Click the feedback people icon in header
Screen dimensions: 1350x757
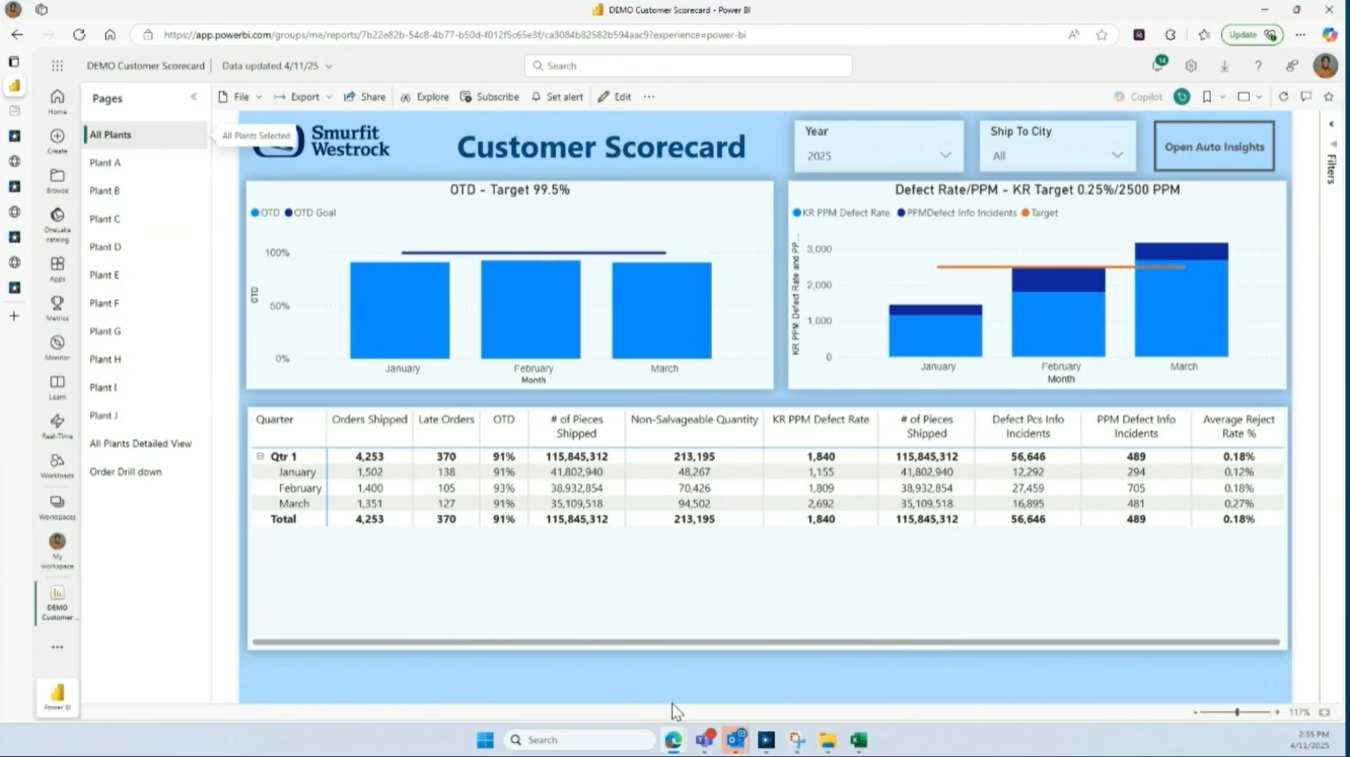tap(1292, 66)
